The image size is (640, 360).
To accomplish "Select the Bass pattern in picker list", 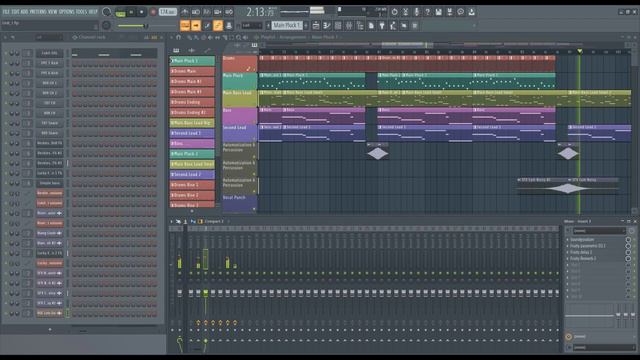I will tap(192, 144).
